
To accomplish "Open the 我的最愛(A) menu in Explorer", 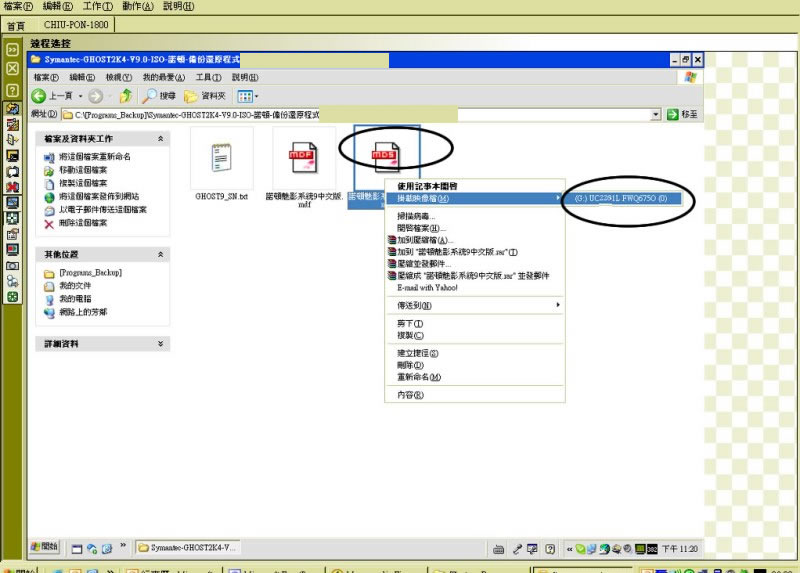I will (x=164, y=77).
